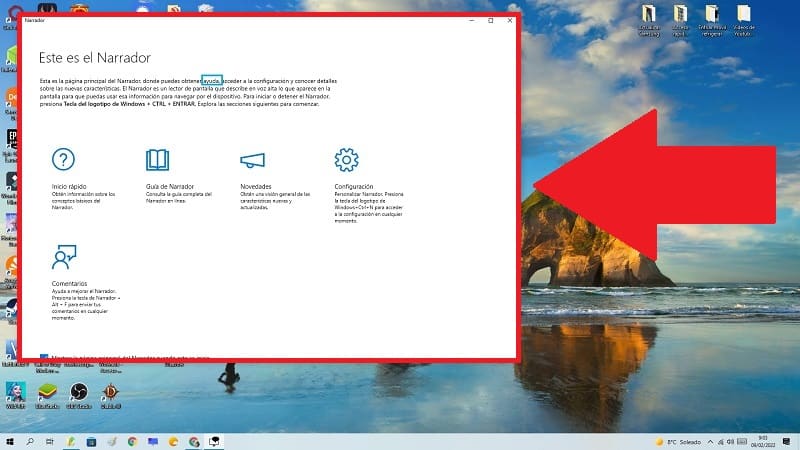Screen dimensions: 800x450
Task: Open the touch keyboard tray icon
Action: pos(742,442)
